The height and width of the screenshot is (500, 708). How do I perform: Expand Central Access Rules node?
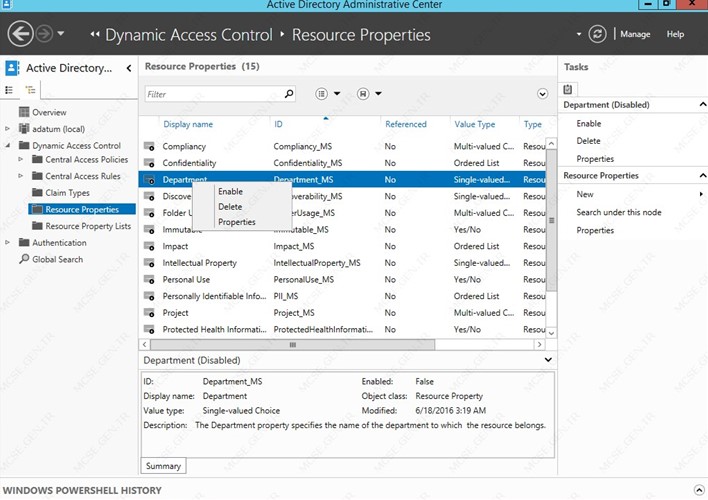coord(20,176)
